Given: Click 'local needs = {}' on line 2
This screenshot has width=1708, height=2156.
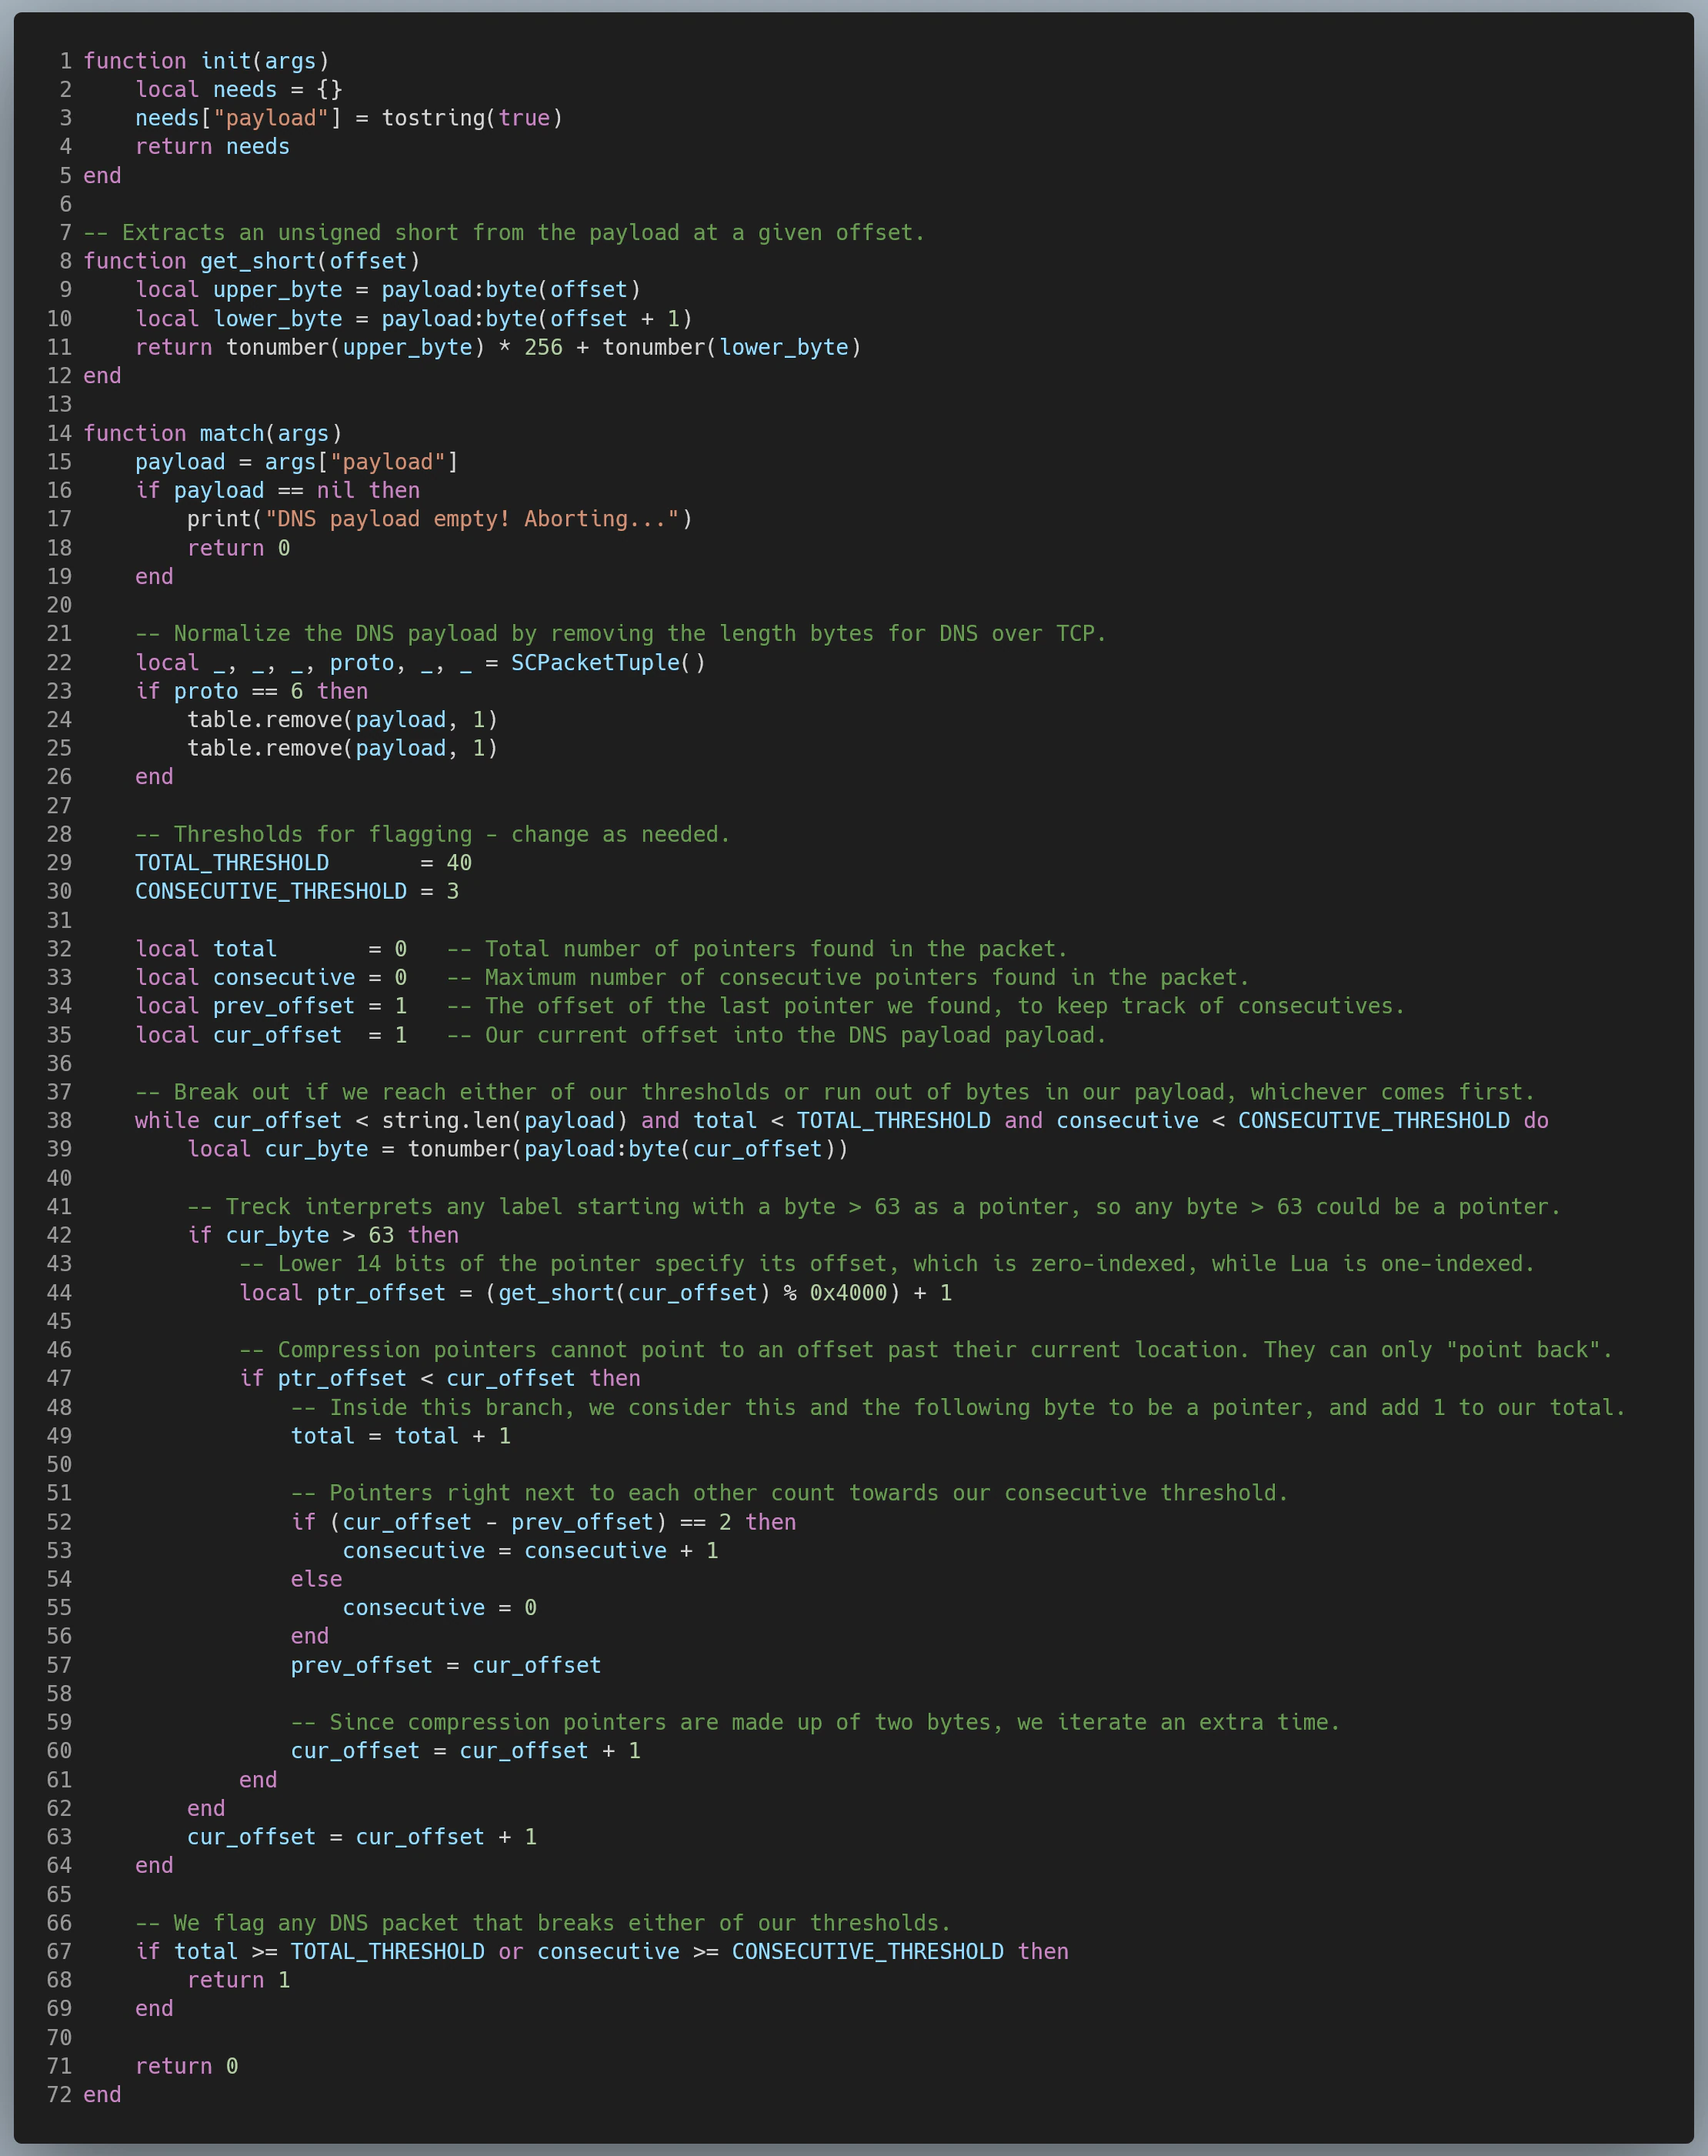Looking at the screenshot, I should [239, 90].
